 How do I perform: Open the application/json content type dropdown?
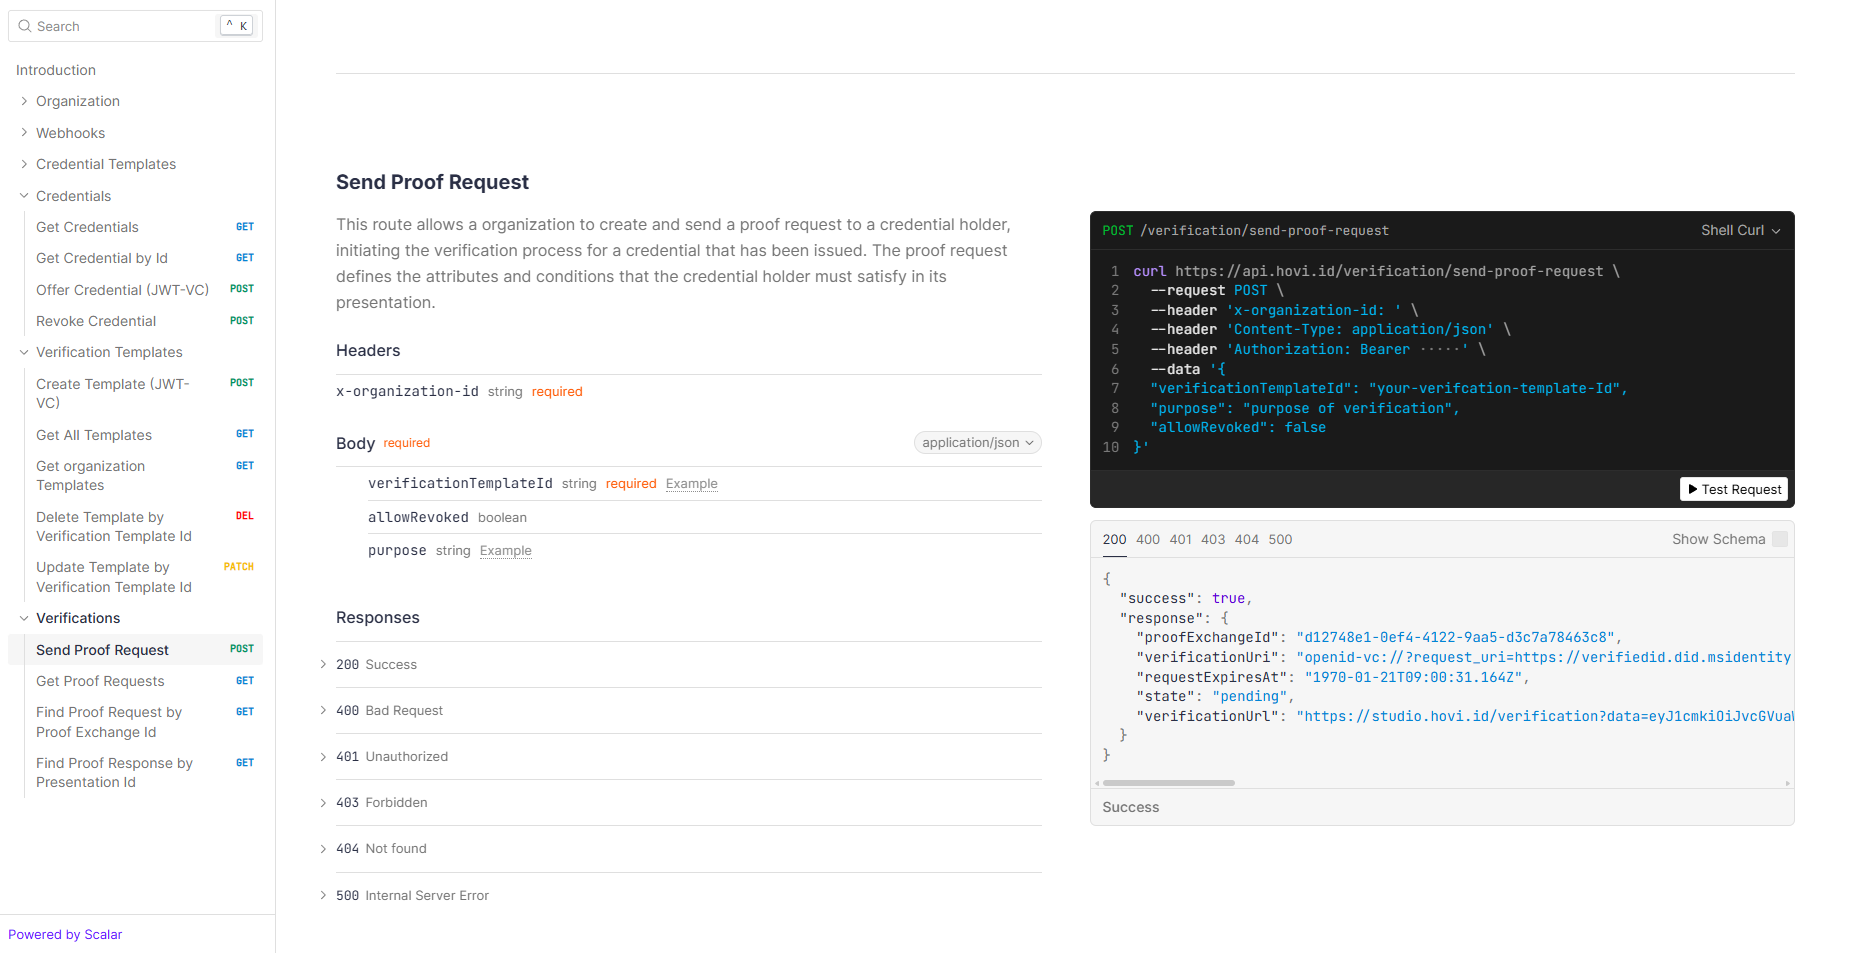tap(977, 443)
